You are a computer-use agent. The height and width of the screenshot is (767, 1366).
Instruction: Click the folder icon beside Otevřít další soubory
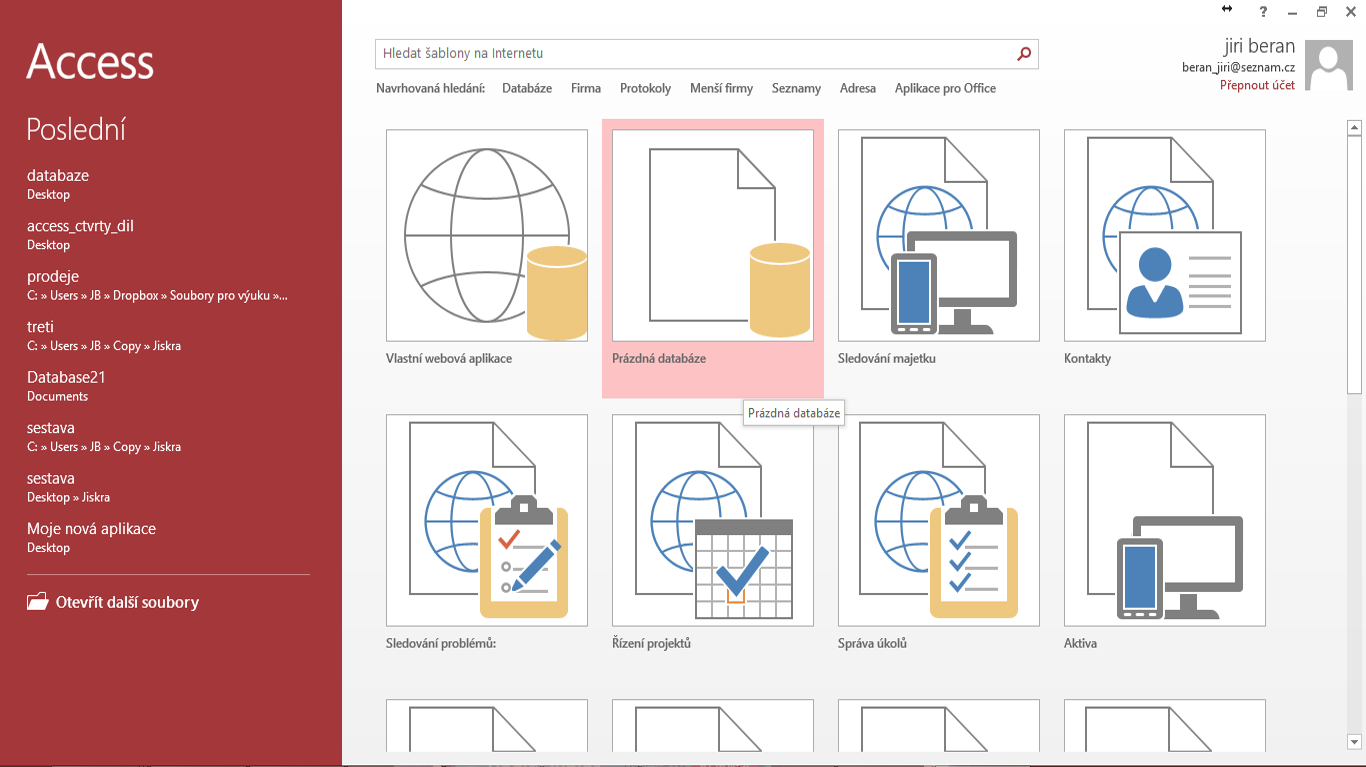pos(38,602)
